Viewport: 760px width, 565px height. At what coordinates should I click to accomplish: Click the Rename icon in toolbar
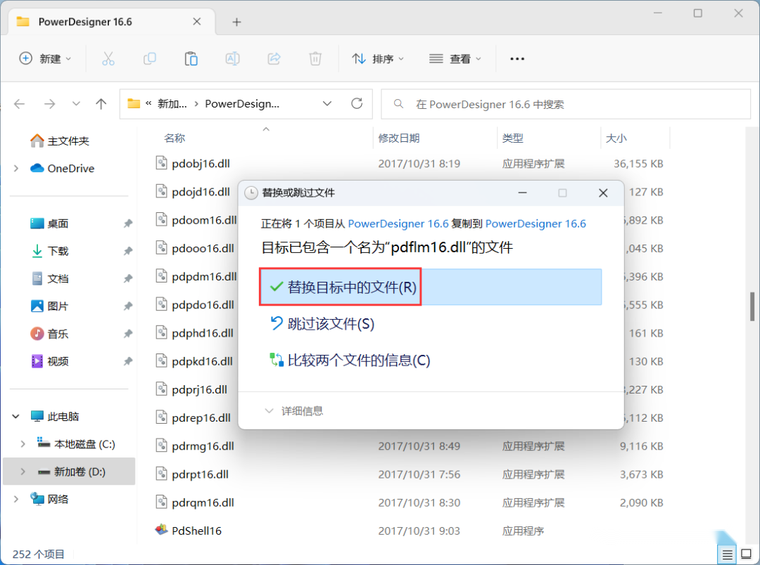pyautogui.click(x=233, y=59)
